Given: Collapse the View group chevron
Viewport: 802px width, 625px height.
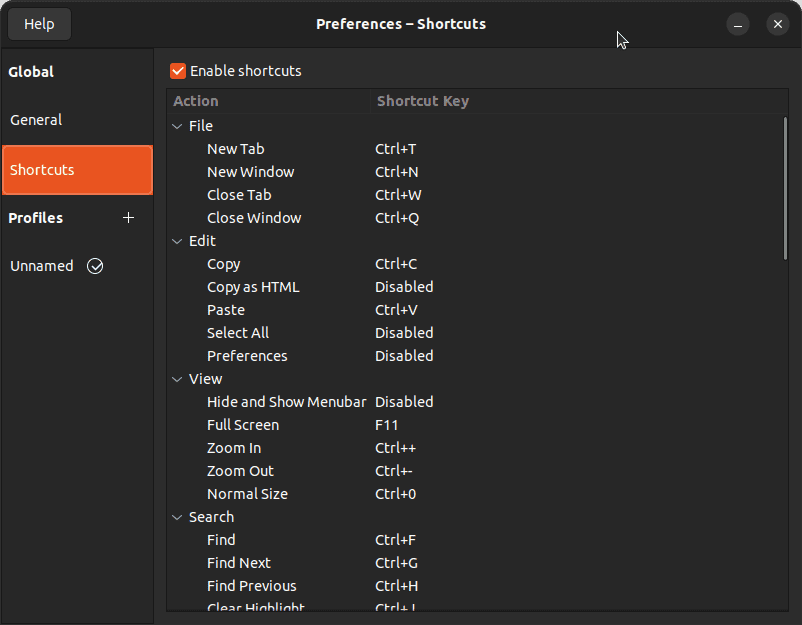Looking at the screenshot, I should (x=177, y=380).
